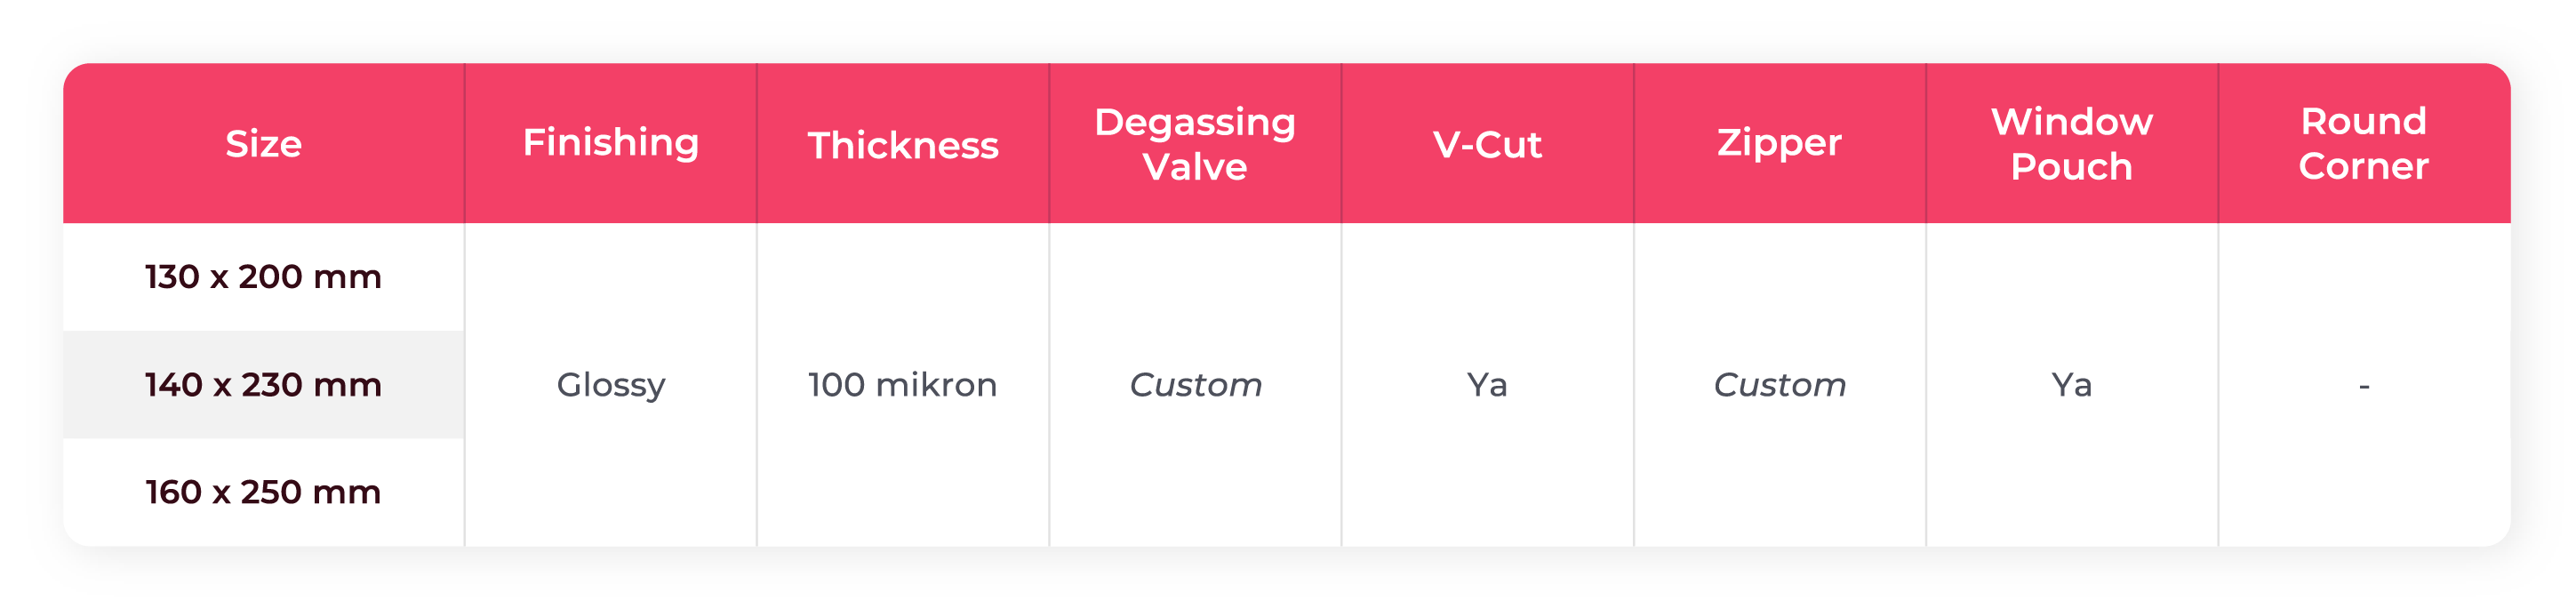This screenshot has height=609, width=2576.
Task: Click the Thickness header cell
Action: click(x=902, y=146)
